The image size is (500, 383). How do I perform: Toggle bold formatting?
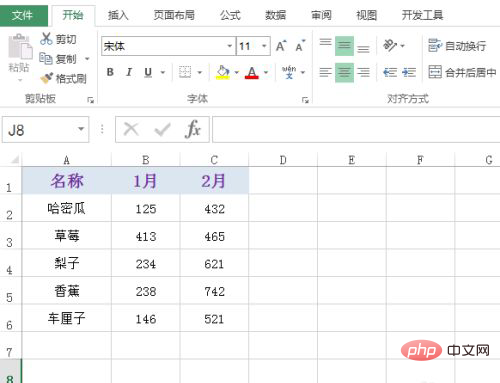coord(110,72)
